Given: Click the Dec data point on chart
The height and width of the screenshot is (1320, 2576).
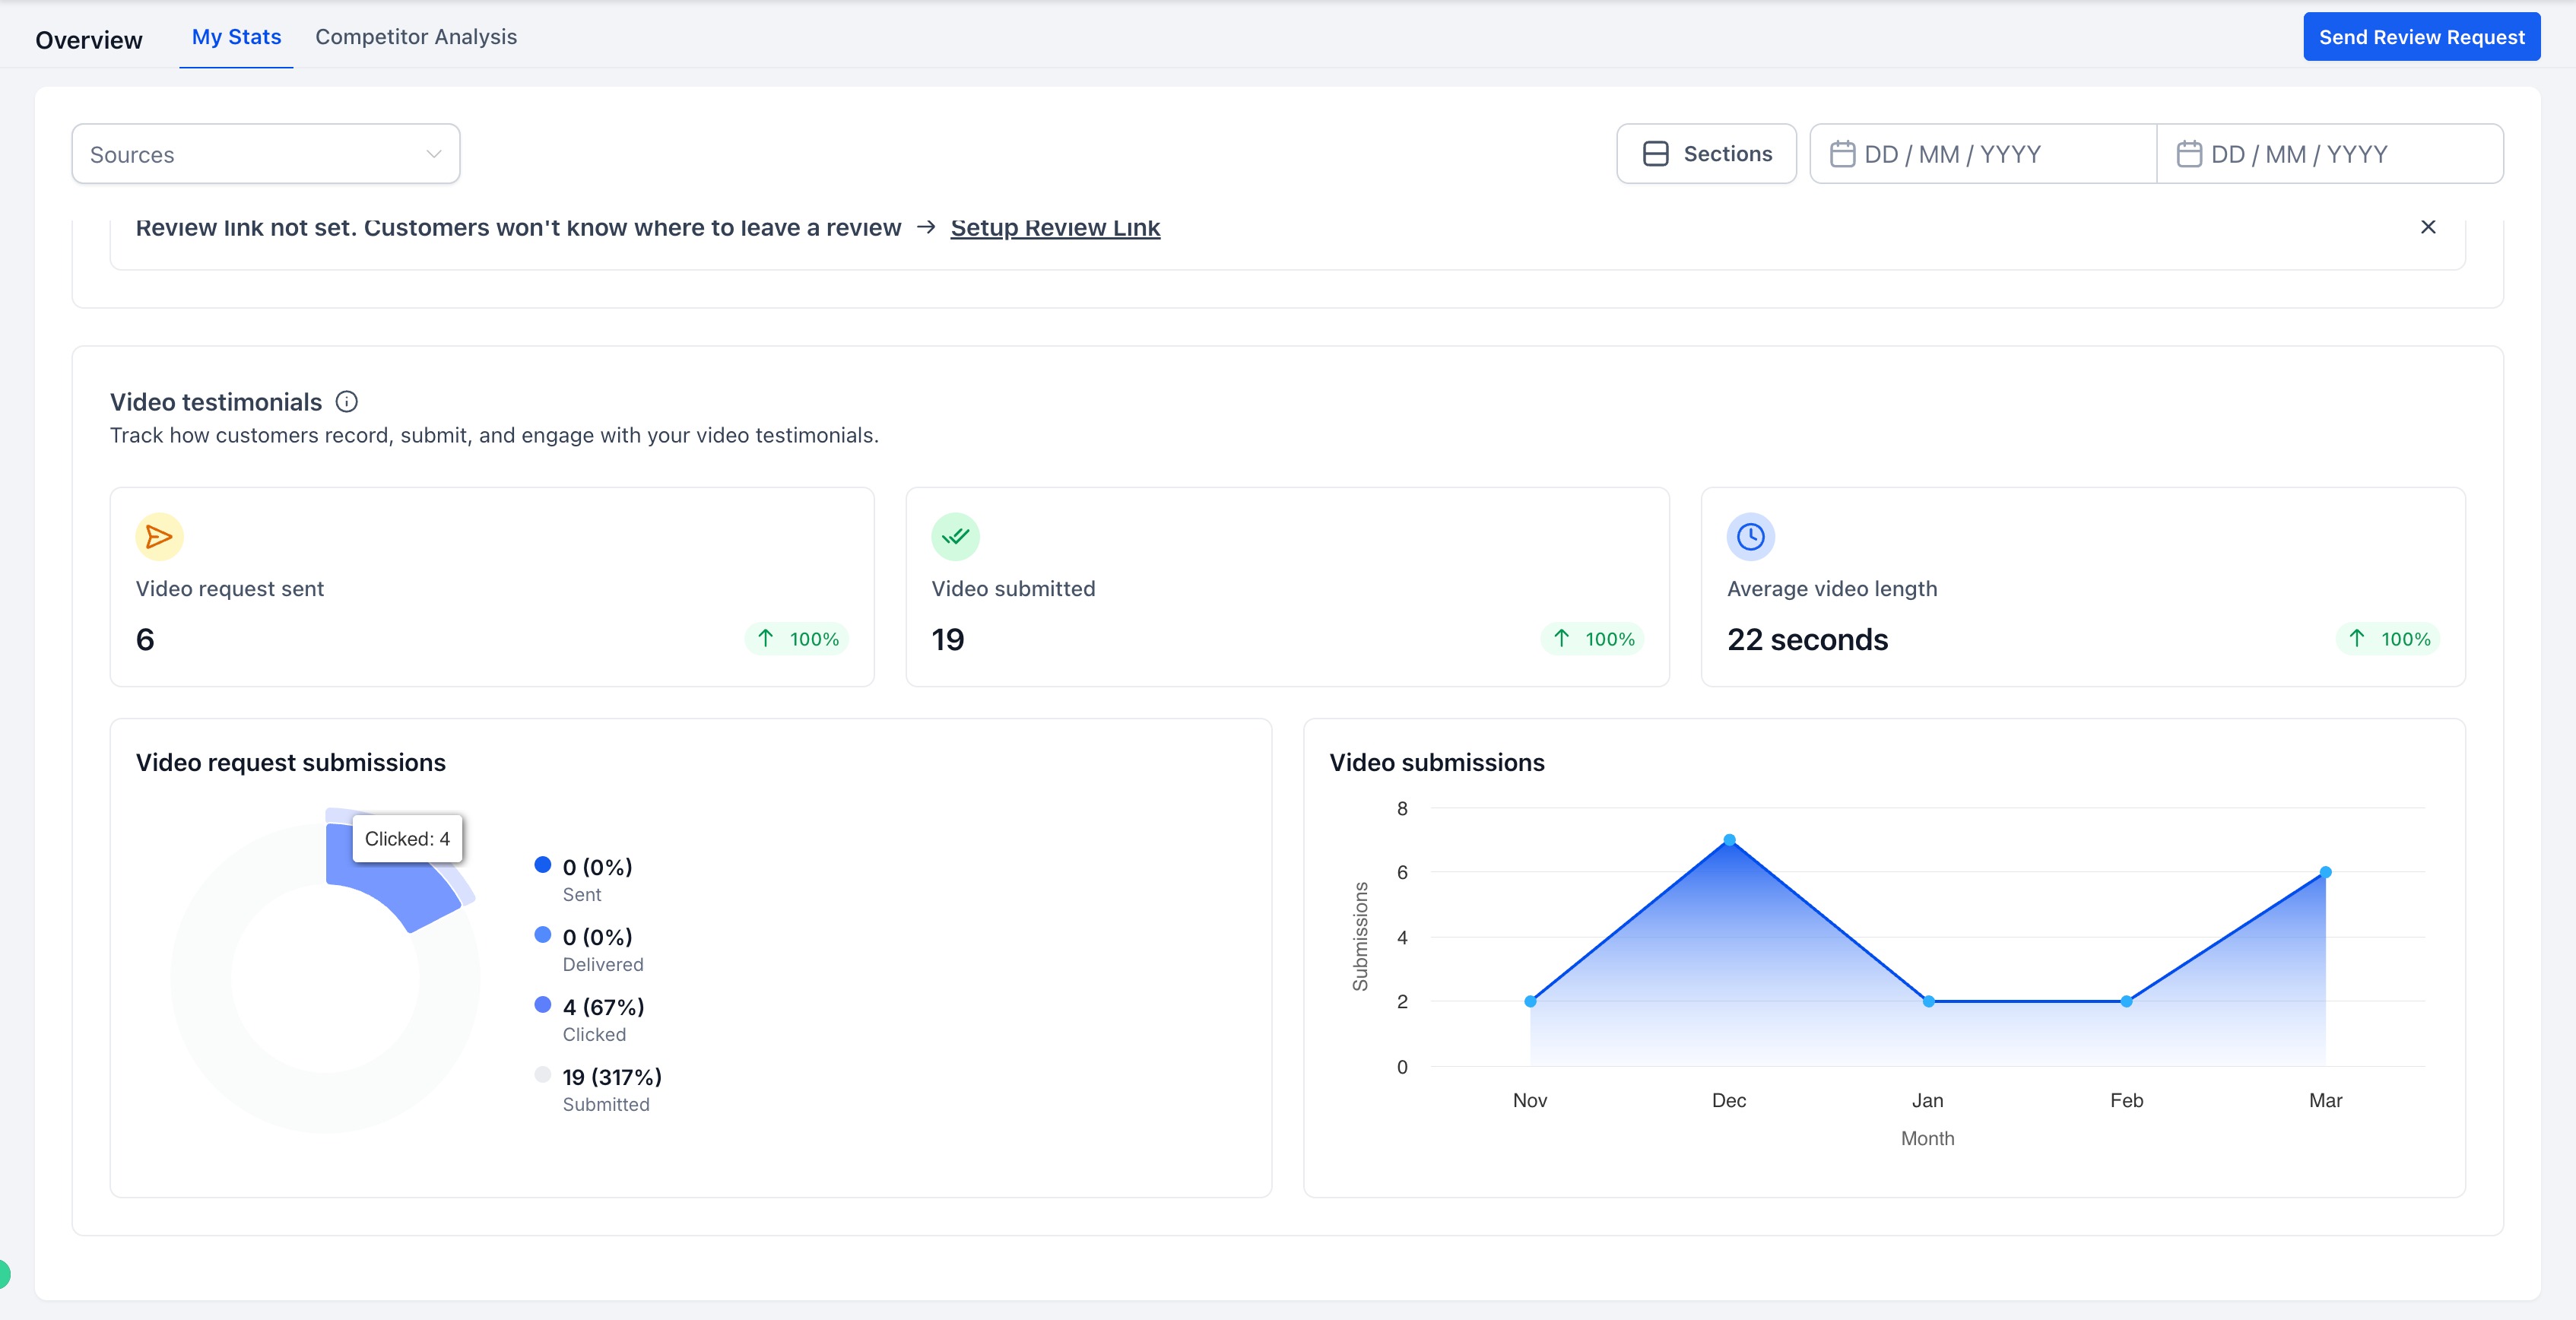Looking at the screenshot, I should (x=1729, y=840).
